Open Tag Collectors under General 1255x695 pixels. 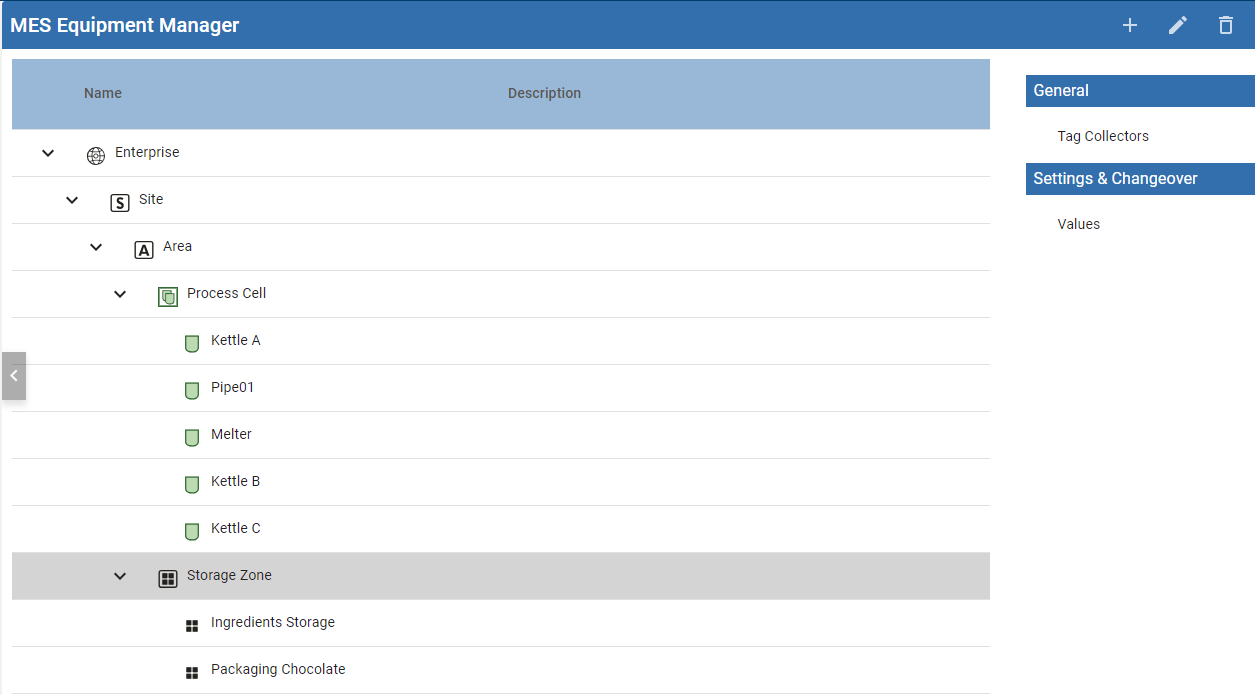(1103, 136)
